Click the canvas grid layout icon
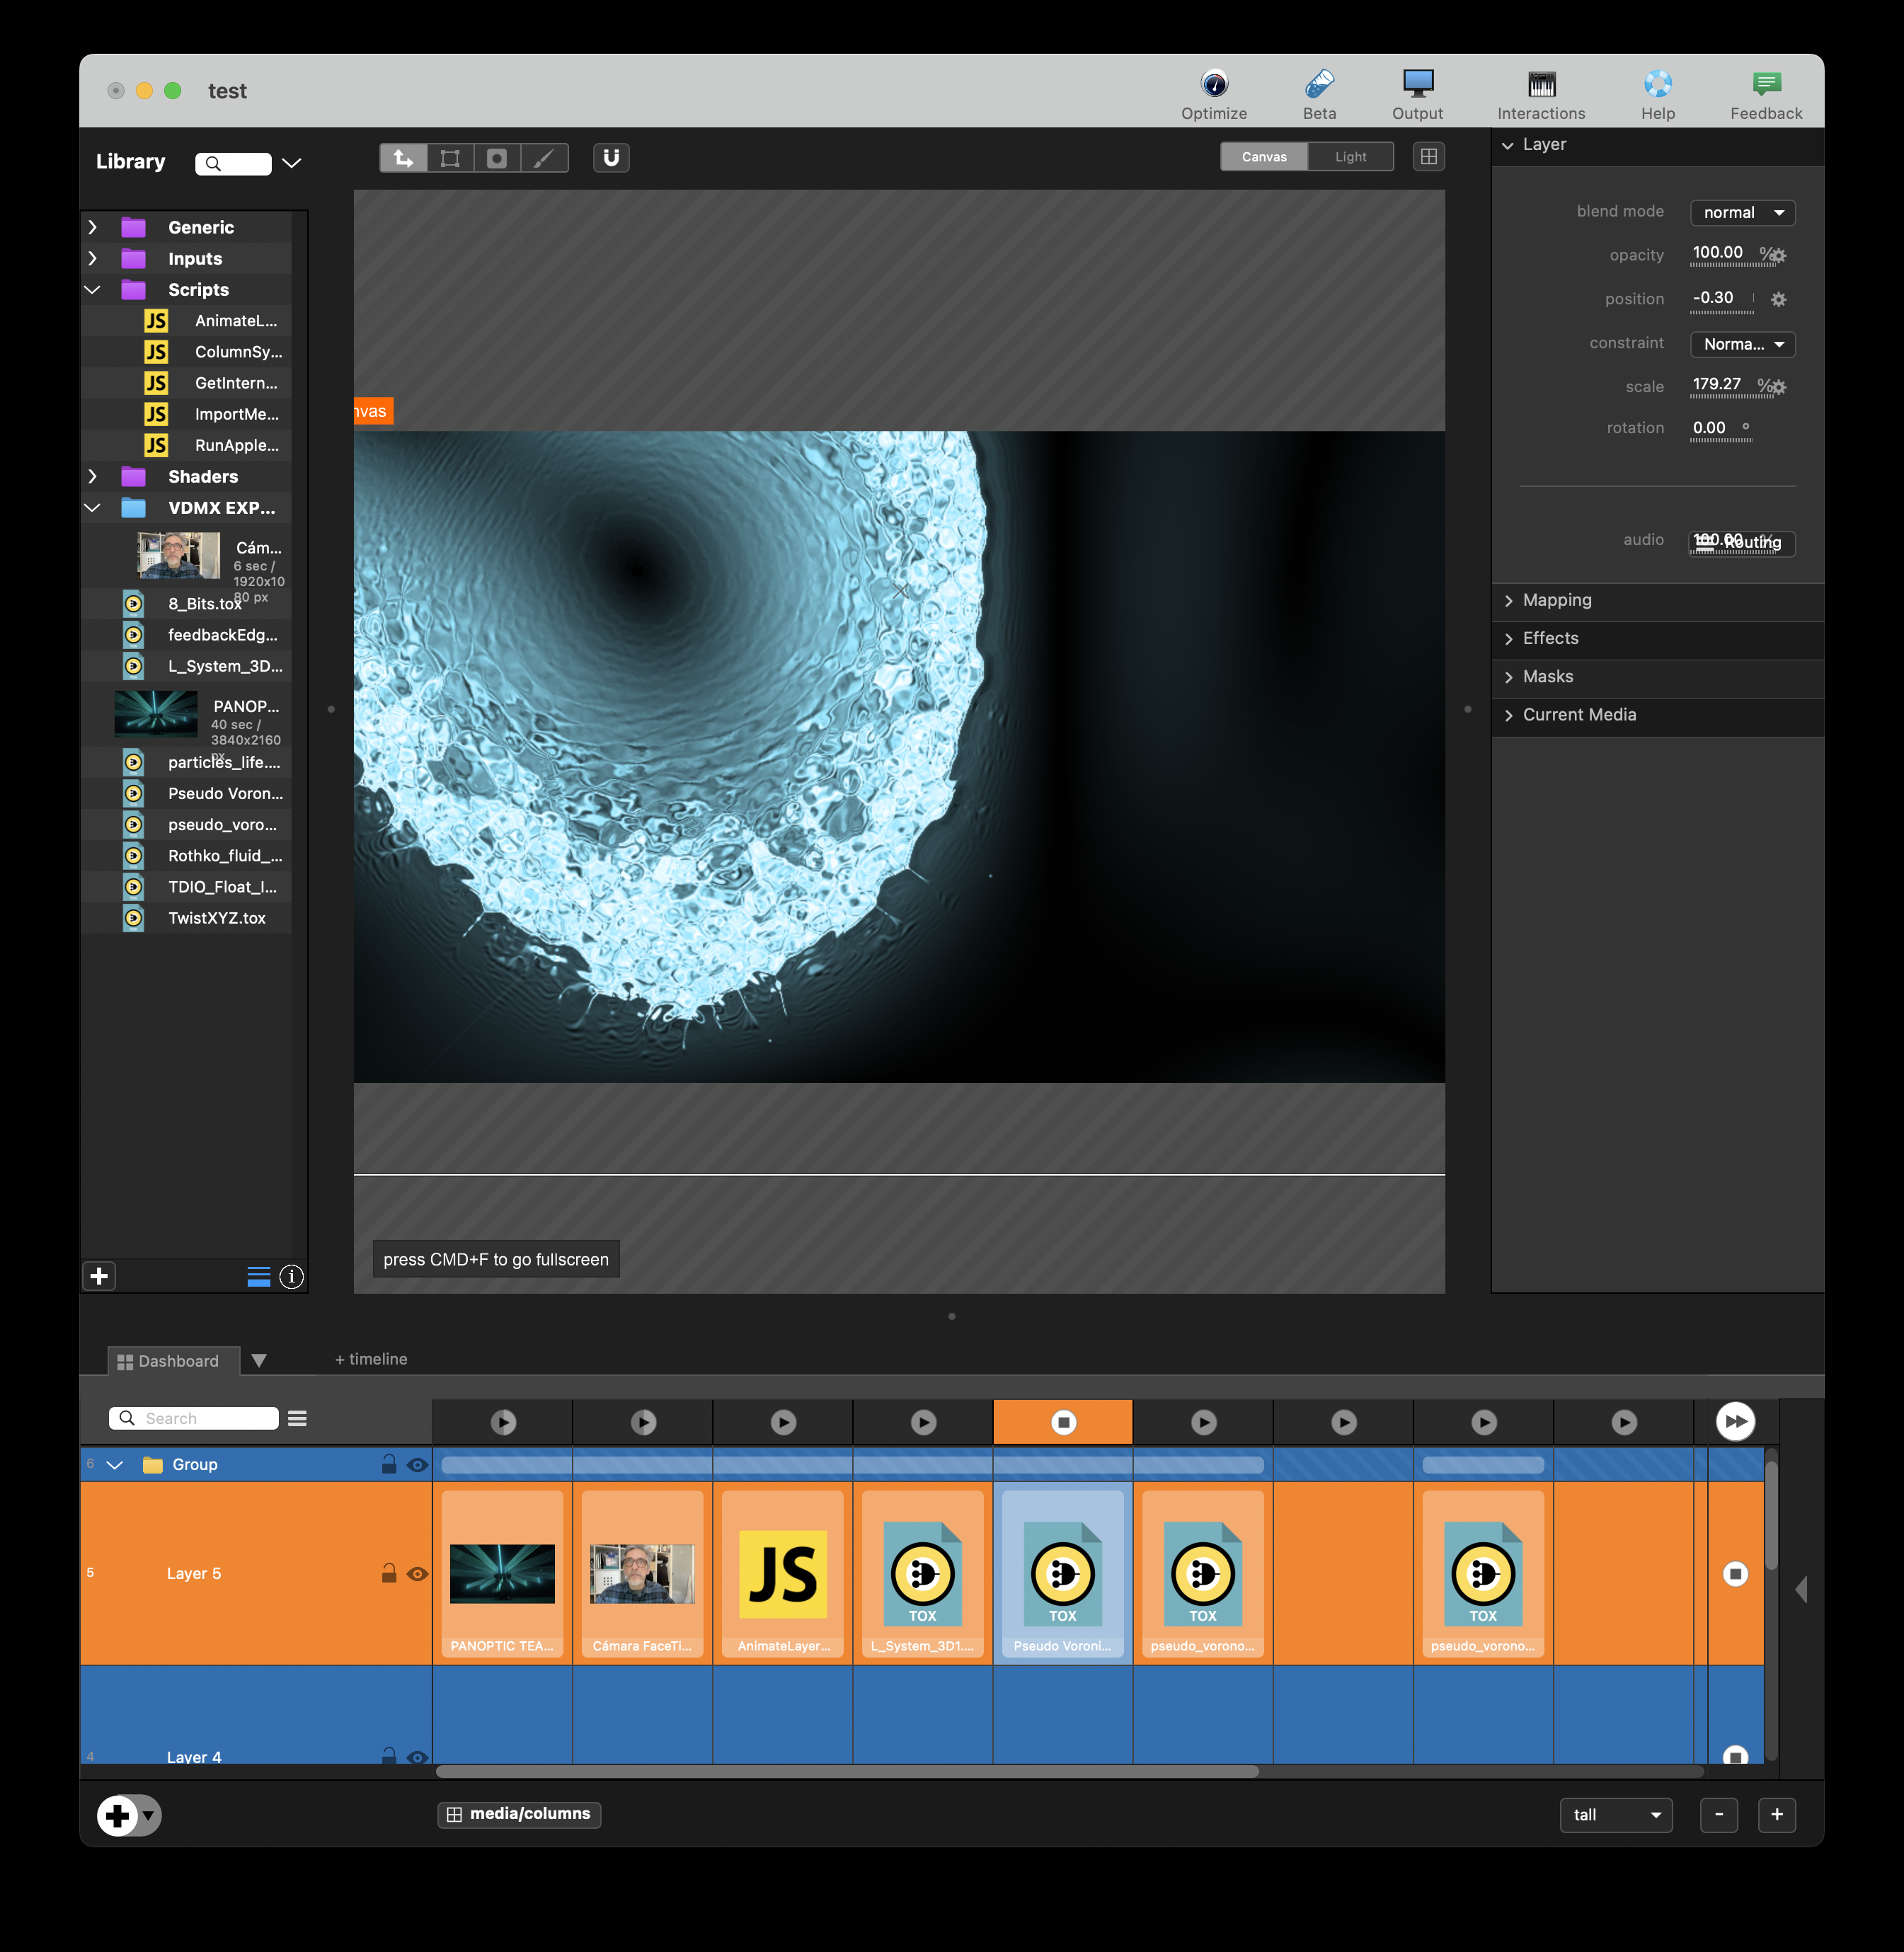Screen dimensions: 1904x1952 (x=1428, y=157)
